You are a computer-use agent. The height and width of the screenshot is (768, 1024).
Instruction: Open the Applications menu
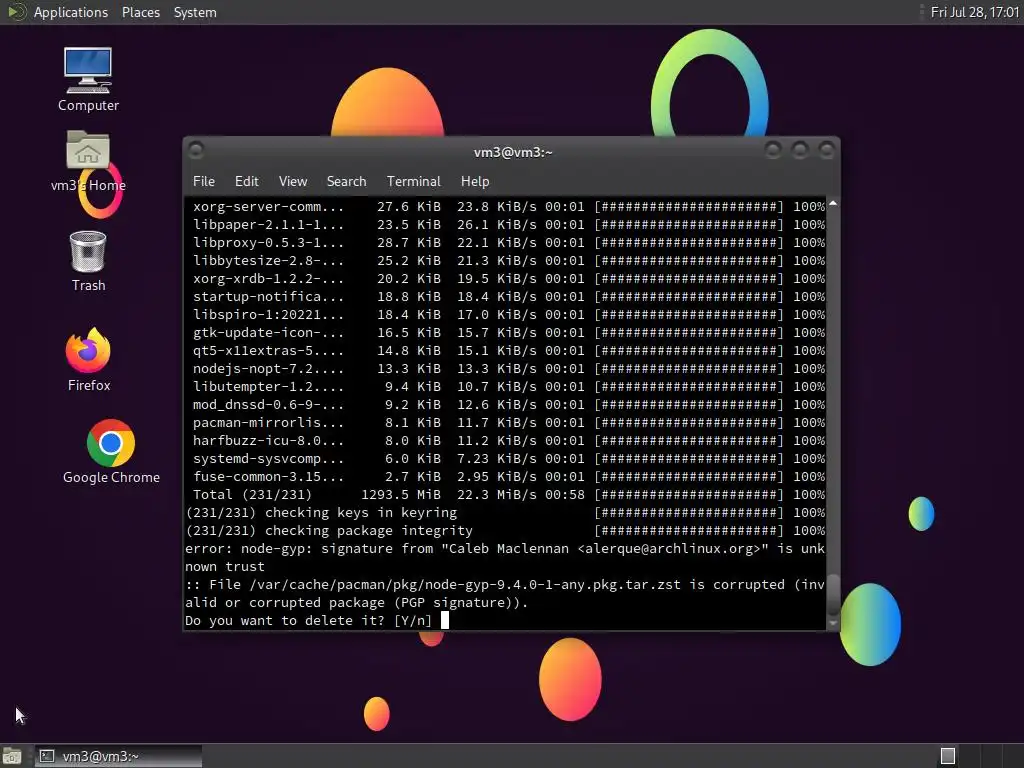tap(71, 12)
